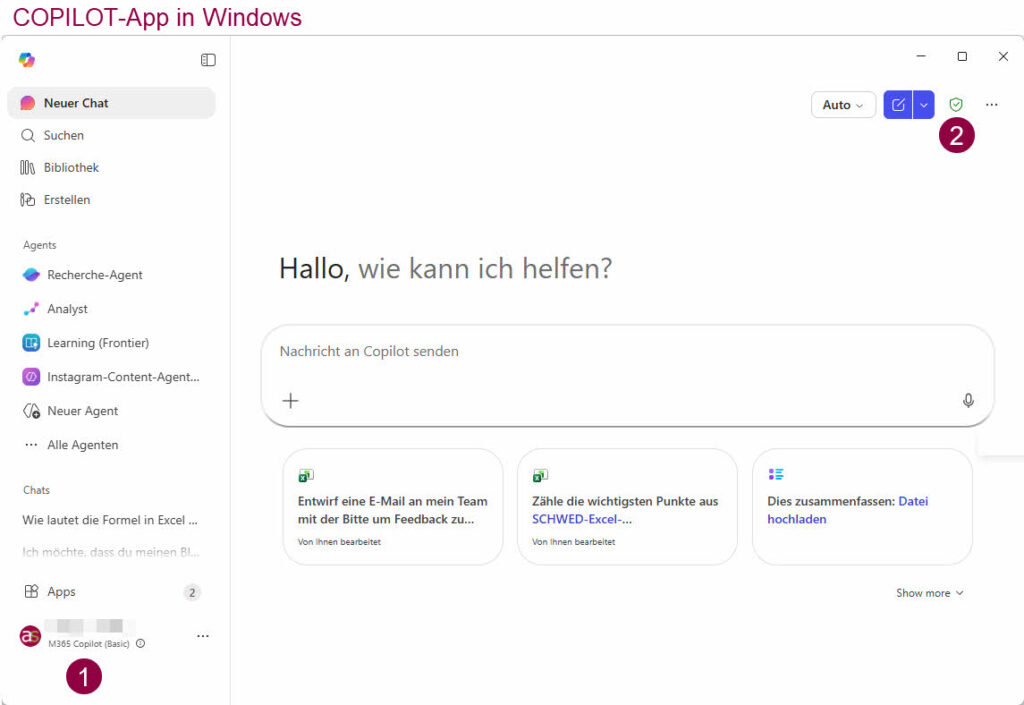The width and height of the screenshot is (1024, 705).
Task: Collapse the sidebar with the panel toggle
Action: (x=208, y=60)
